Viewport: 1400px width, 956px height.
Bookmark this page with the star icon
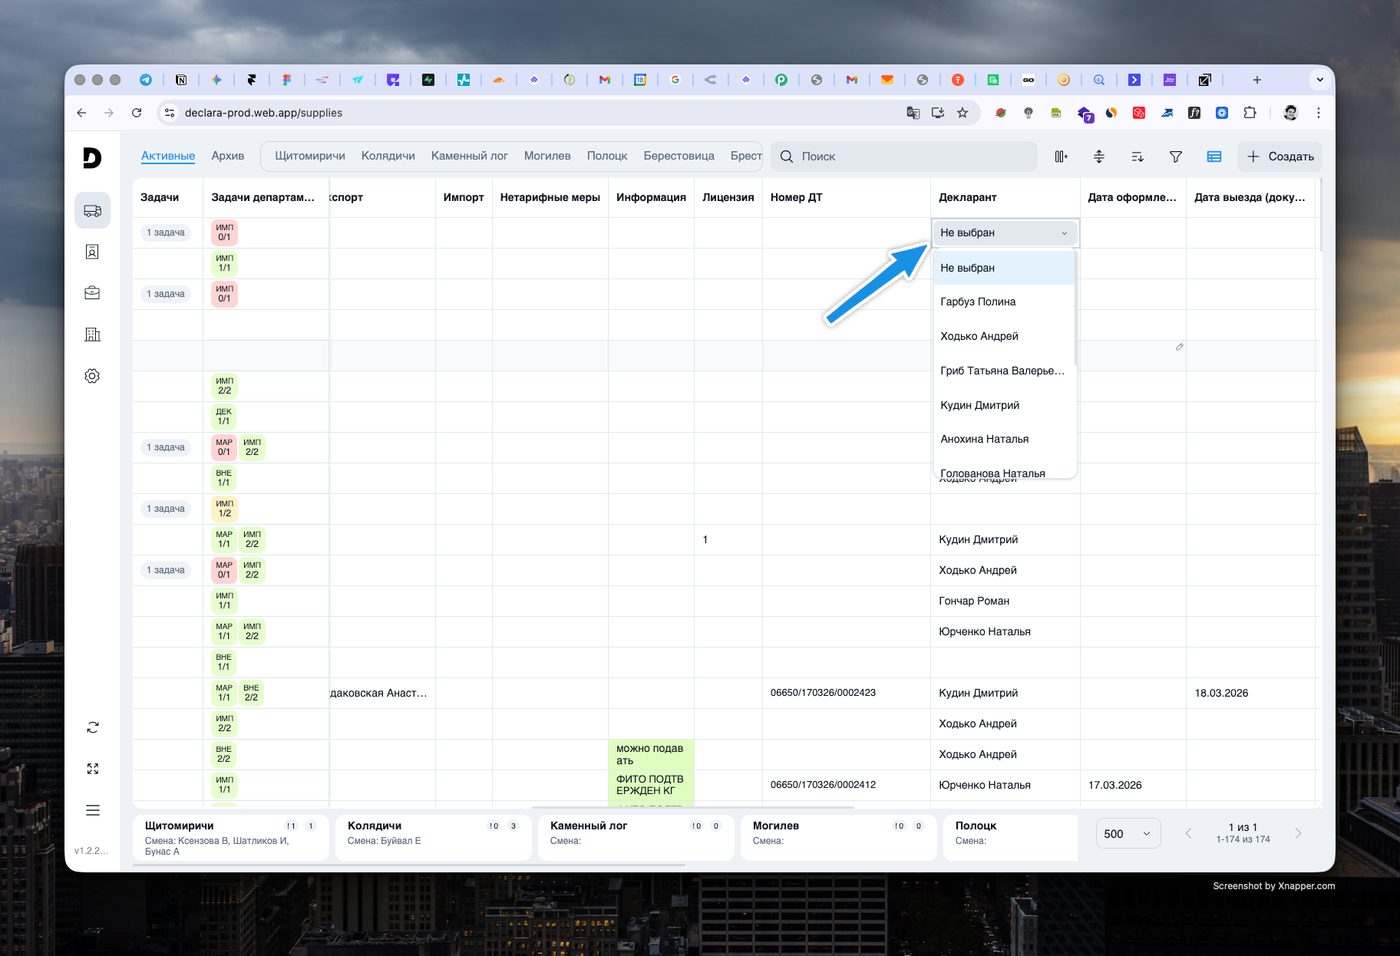click(962, 113)
